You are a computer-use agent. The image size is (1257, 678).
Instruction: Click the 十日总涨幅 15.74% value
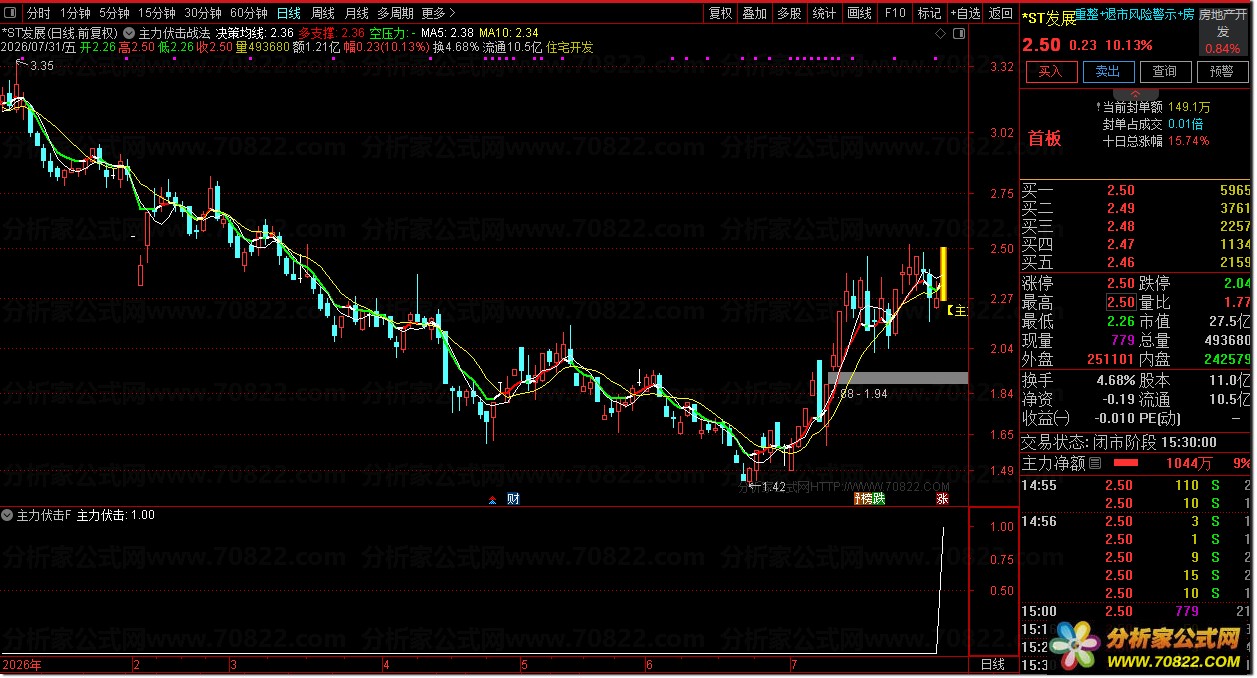point(1188,141)
